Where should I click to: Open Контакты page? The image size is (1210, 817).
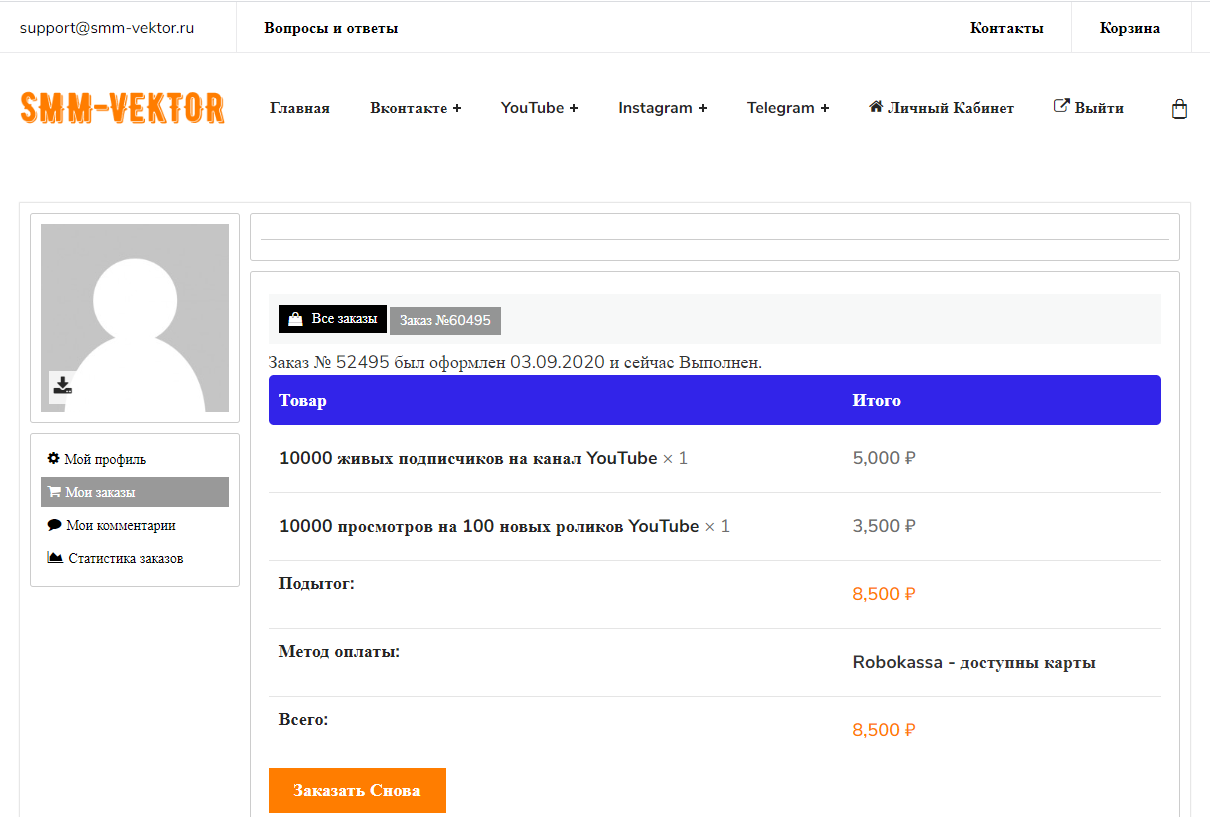coord(1007,28)
